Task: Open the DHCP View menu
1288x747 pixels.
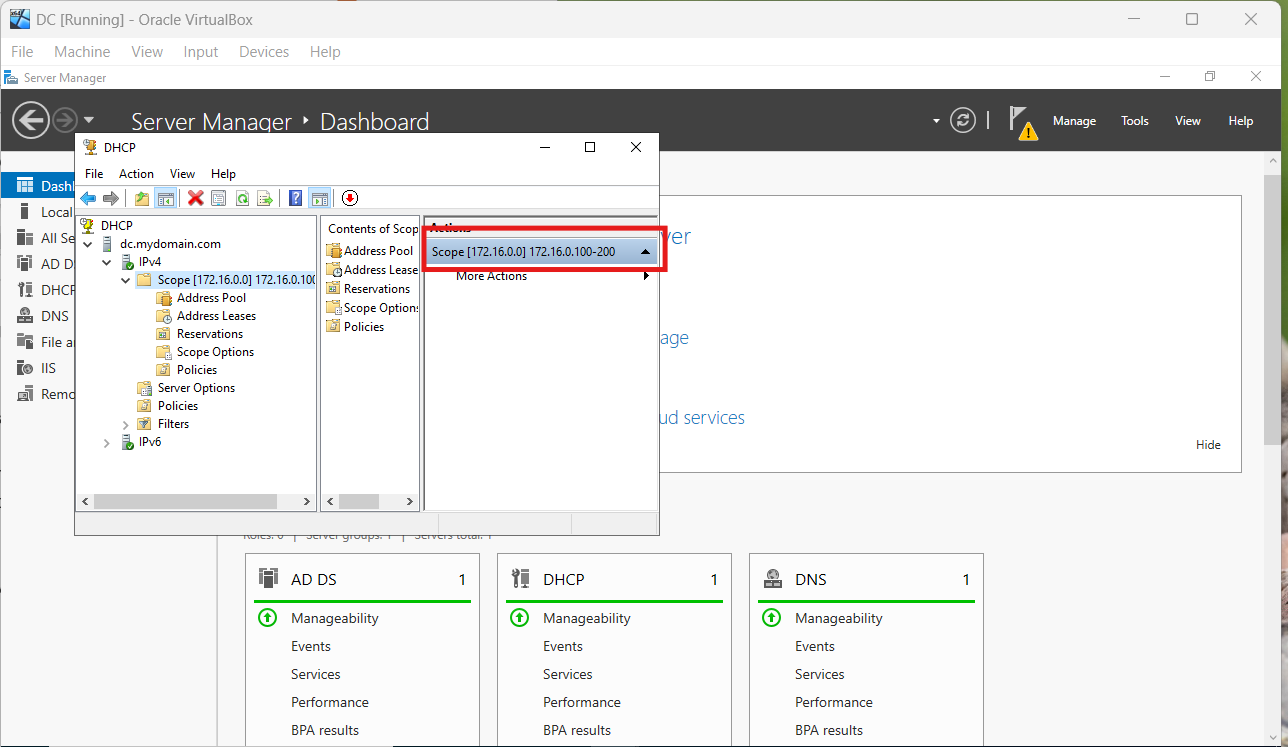Action: click(x=182, y=174)
